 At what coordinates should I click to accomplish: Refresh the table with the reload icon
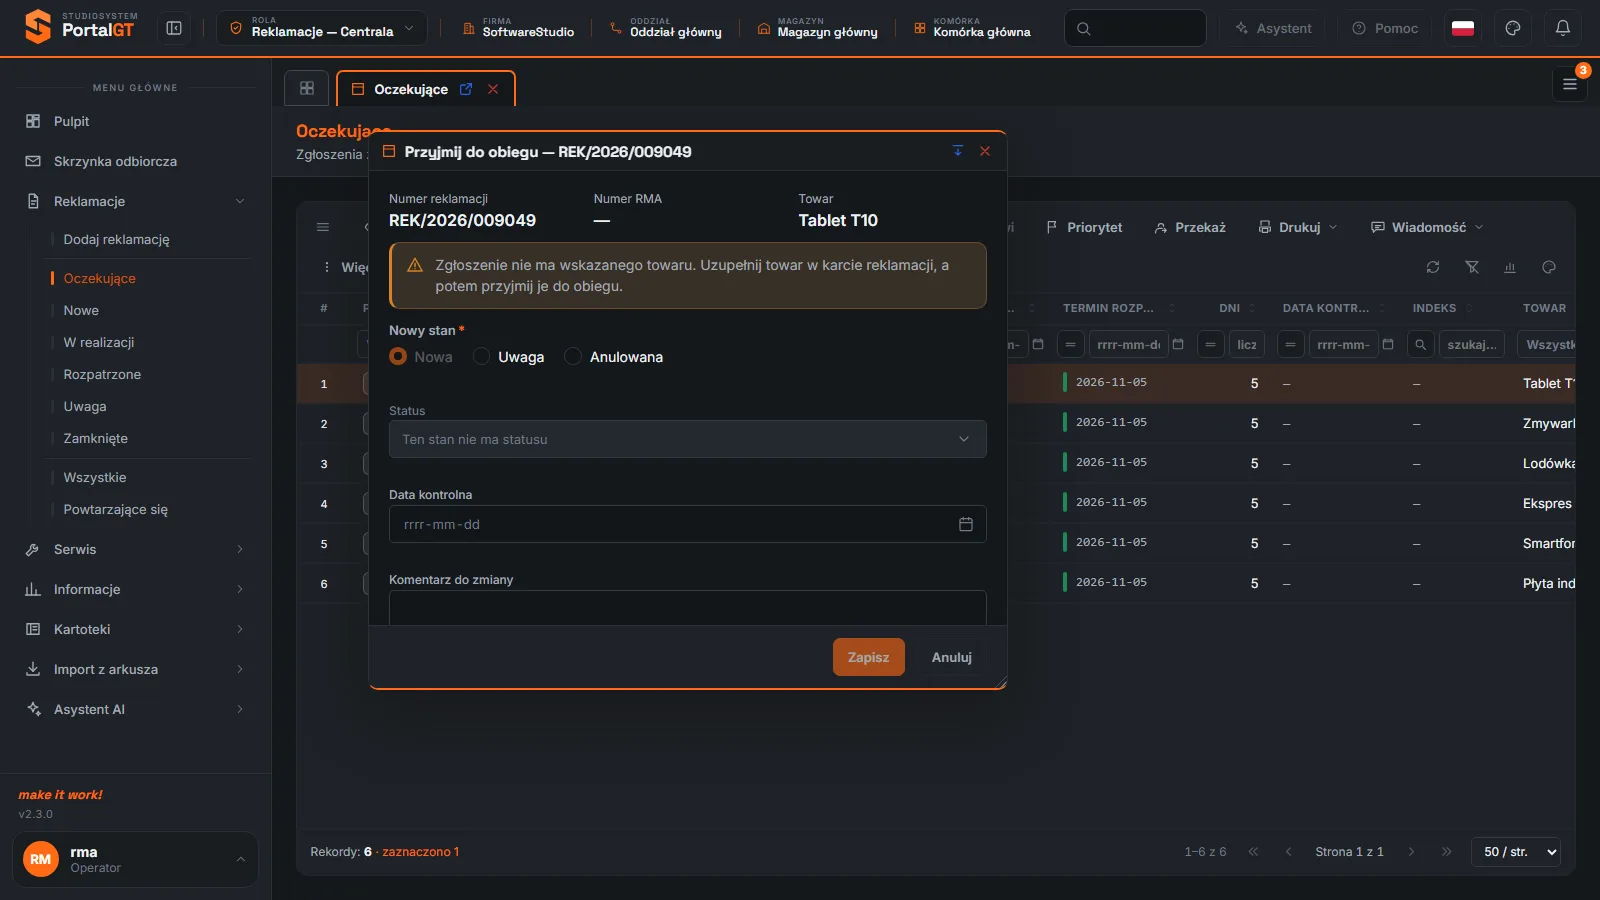[x=1433, y=267]
